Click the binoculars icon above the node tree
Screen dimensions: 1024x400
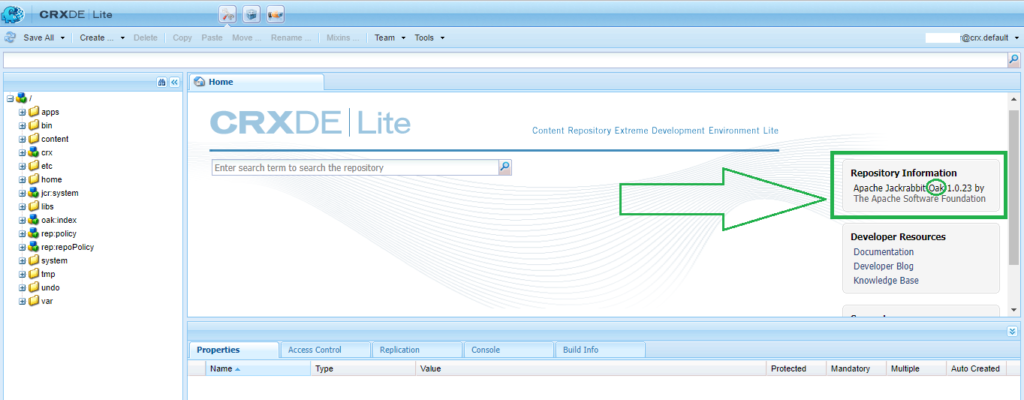[x=162, y=82]
